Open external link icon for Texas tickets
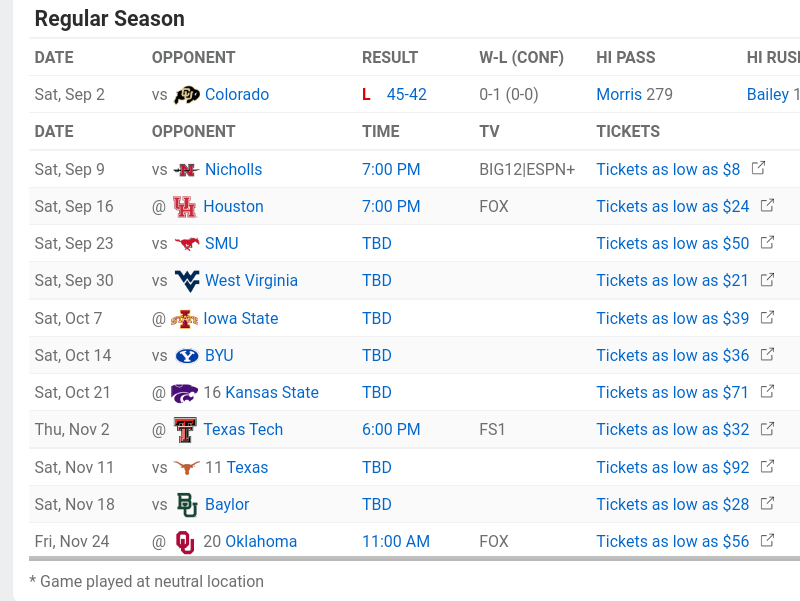The height and width of the screenshot is (601, 800). point(768,467)
